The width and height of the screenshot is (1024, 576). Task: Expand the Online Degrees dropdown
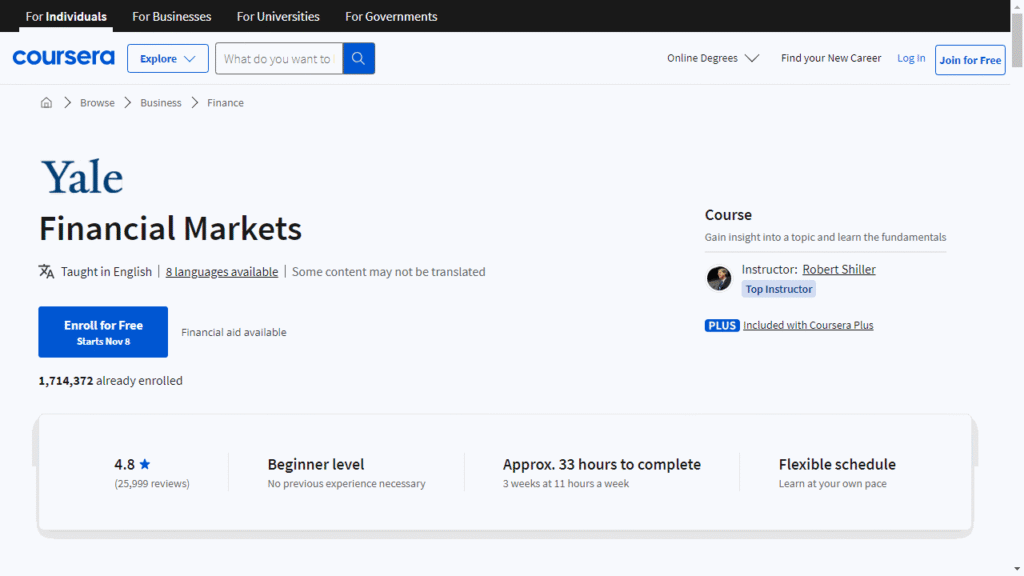tap(712, 59)
